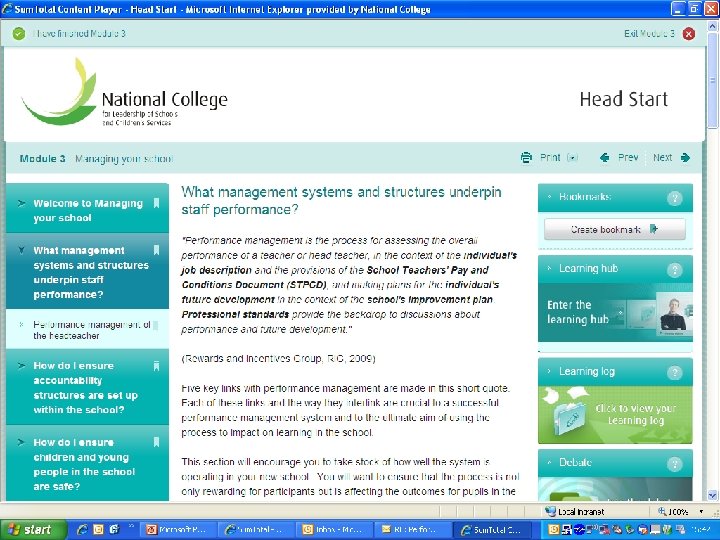Go back with the Prev arrow icon
The width and height of the screenshot is (720, 540).
click(x=605, y=158)
